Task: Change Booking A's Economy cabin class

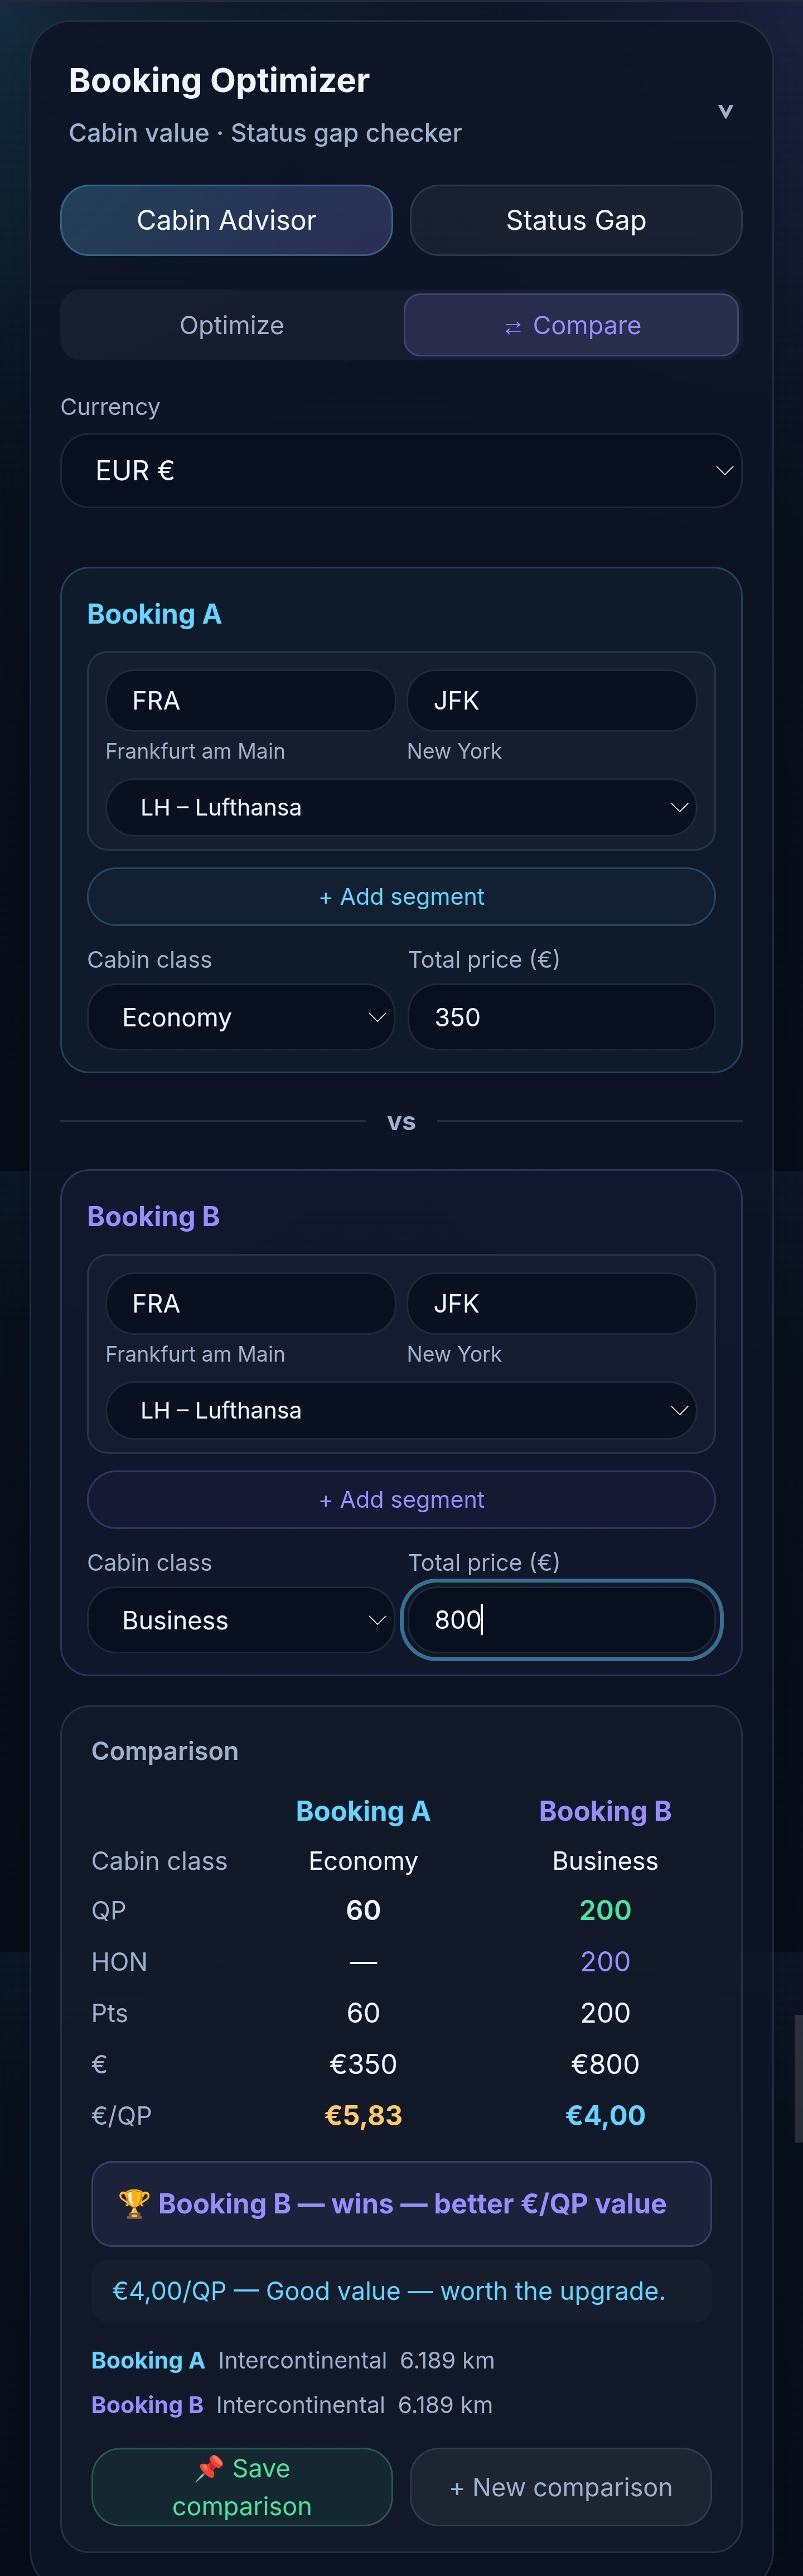Action: coord(240,1016)
